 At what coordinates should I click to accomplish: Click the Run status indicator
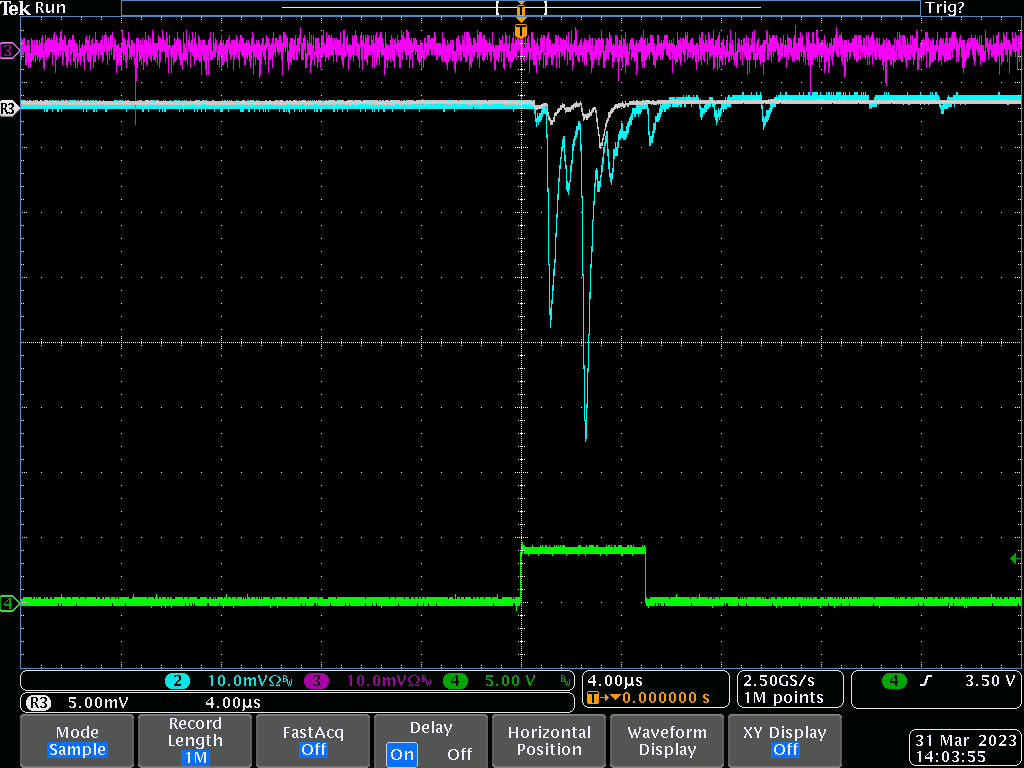(x=50, y=7)
